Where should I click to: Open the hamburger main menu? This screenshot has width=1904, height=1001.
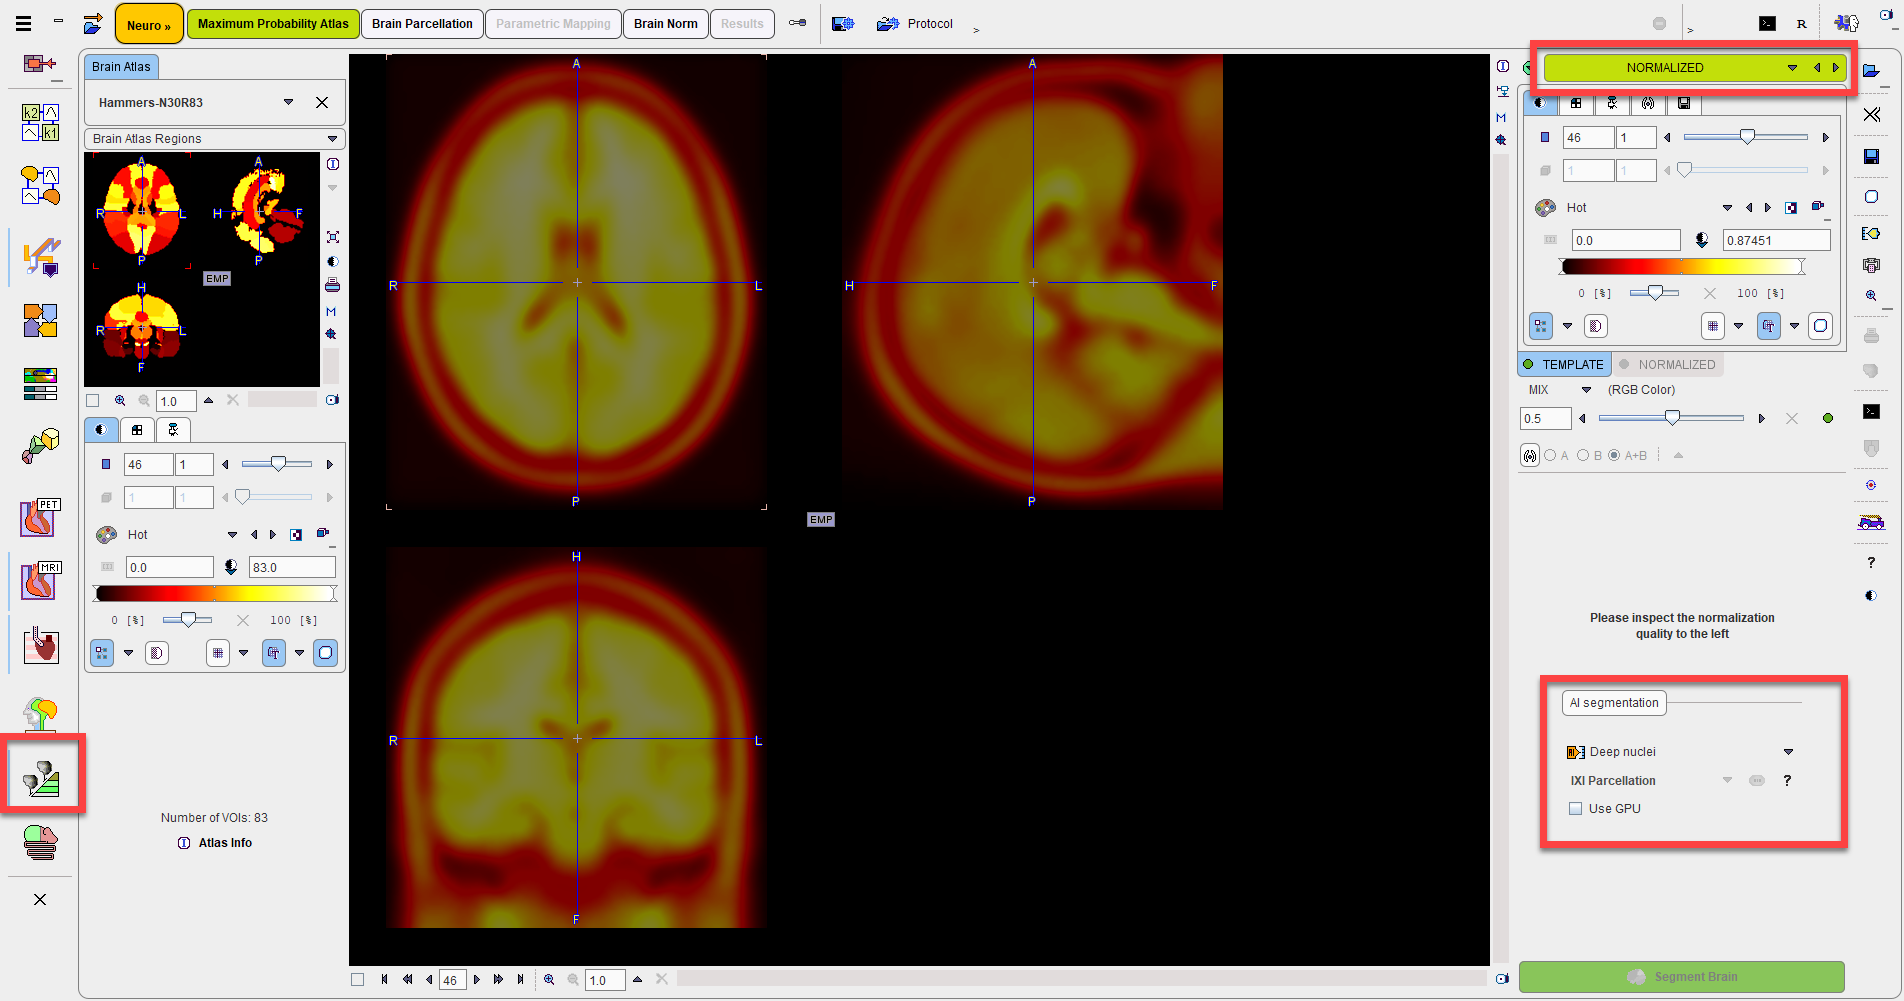coord(23,23)
